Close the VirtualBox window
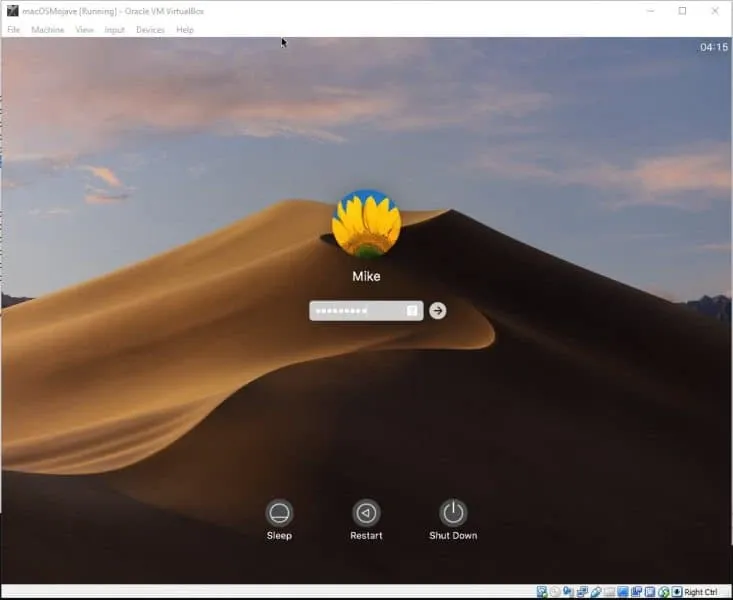733x600 pixels. [x=715, y=11]
